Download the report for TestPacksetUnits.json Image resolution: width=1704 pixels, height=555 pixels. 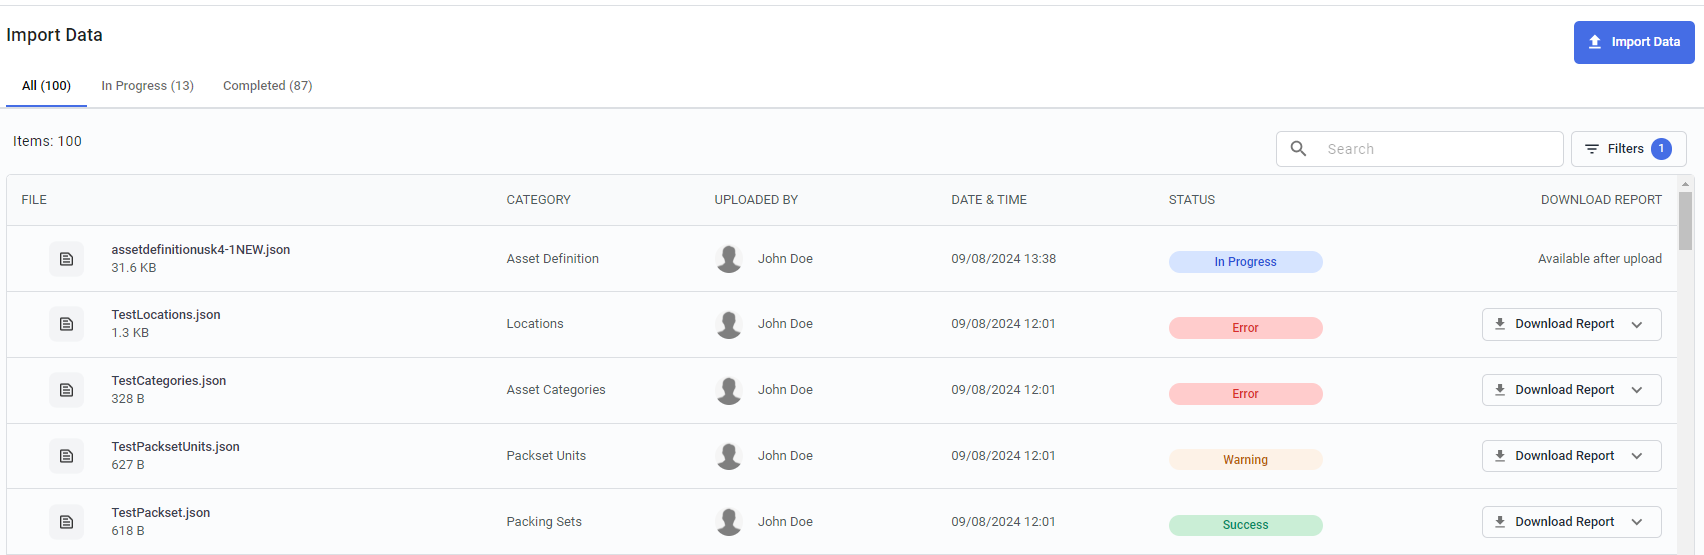pyautogui.click(x=1554, y=456)
